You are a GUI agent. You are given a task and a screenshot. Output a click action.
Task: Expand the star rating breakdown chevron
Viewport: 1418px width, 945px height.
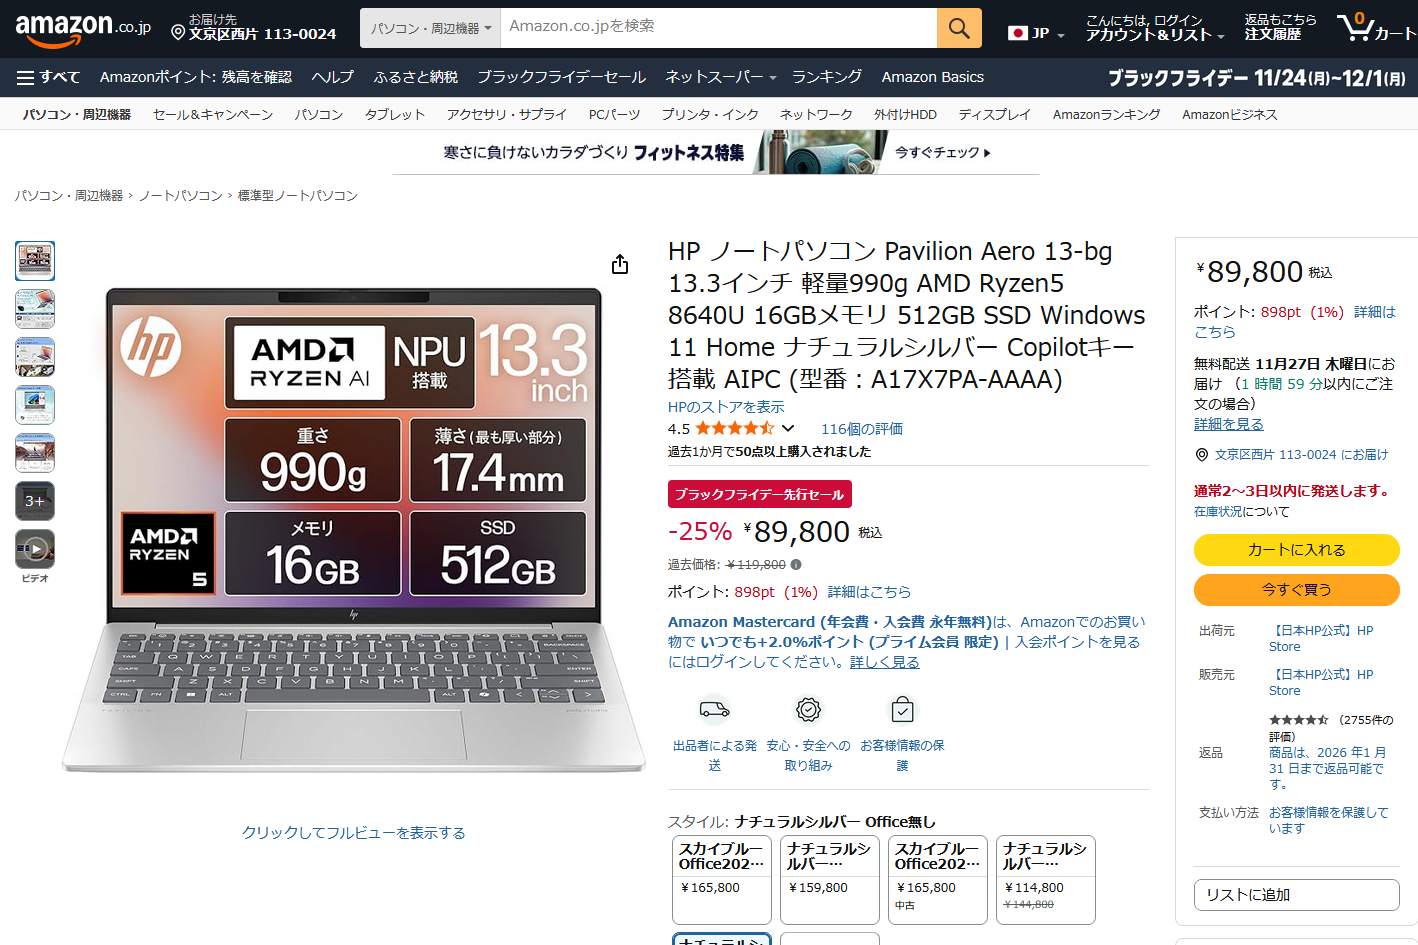(788, 428)
